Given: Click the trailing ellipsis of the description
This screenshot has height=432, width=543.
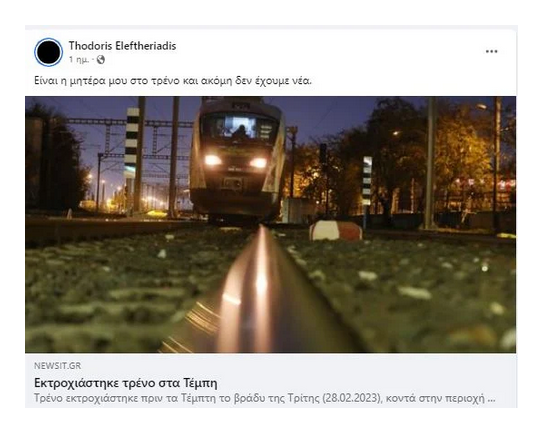Looking at the screenshot, I should 491,399.
